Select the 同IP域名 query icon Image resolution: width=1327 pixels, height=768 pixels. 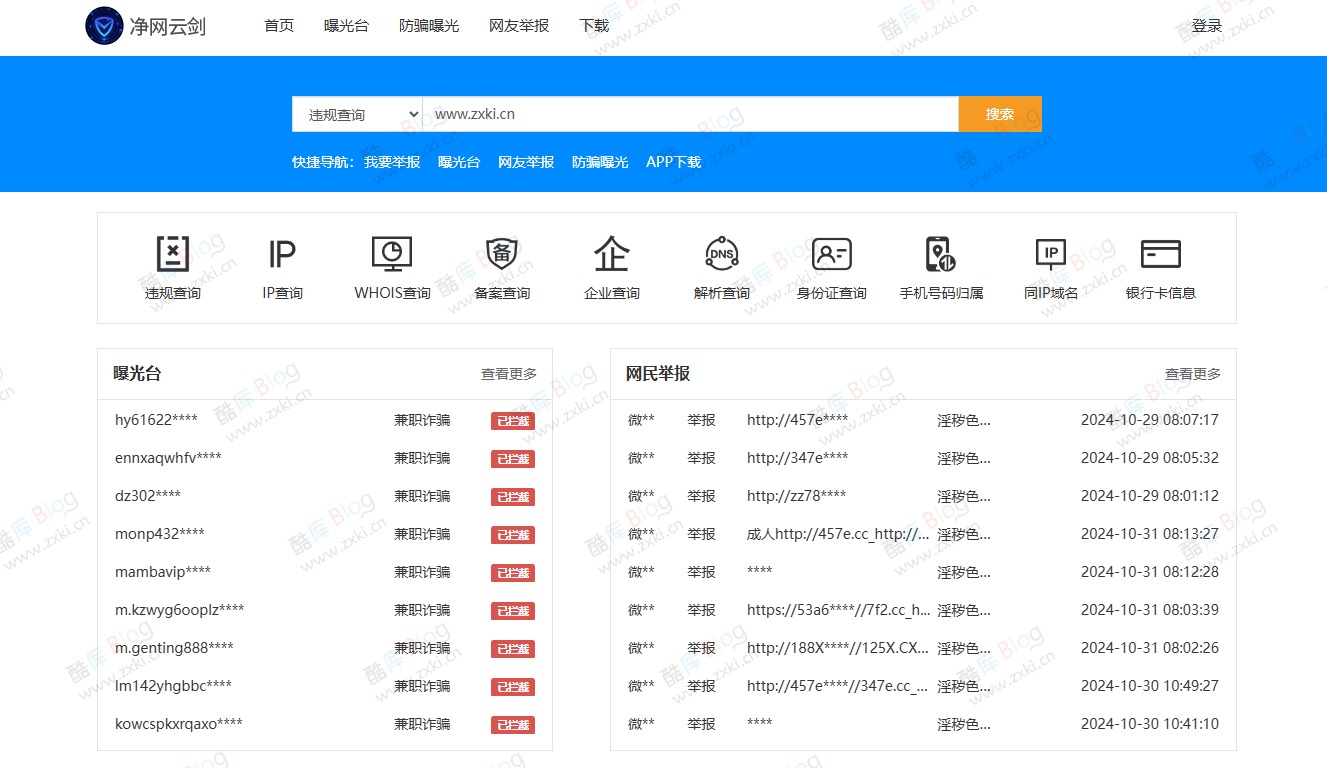click(1050, 267)
